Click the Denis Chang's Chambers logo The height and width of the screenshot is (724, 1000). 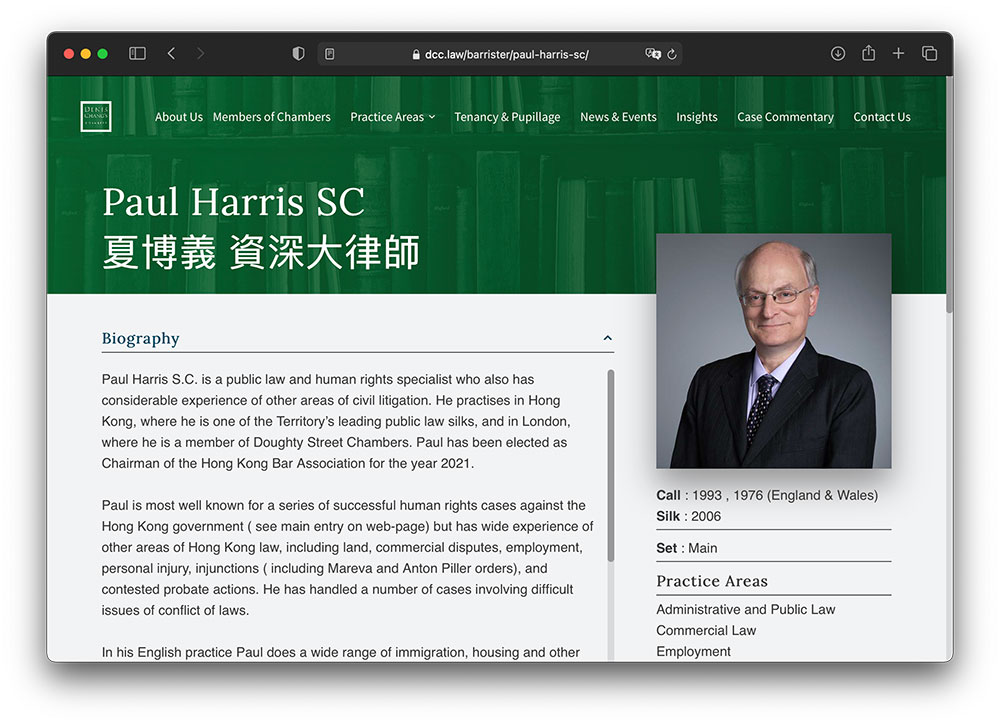click(96, 117)
